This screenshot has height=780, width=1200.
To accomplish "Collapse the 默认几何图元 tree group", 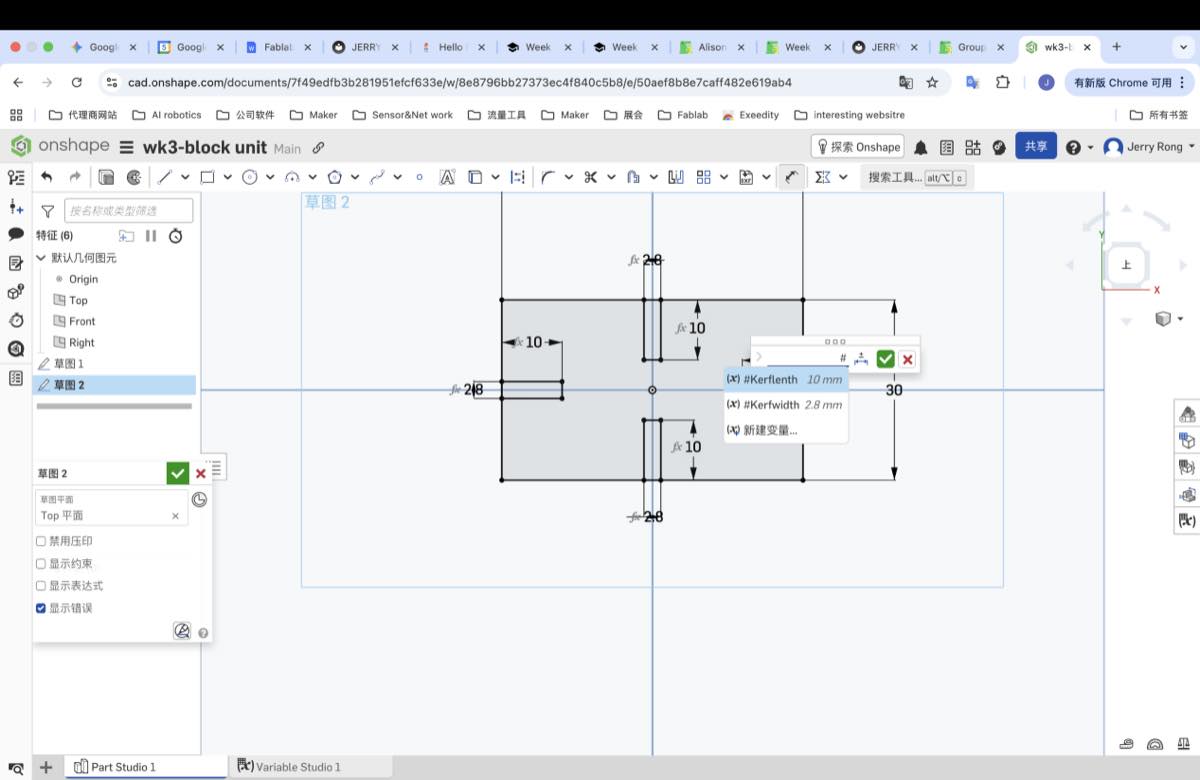I will pyautogui.click(x=41, y=258).
